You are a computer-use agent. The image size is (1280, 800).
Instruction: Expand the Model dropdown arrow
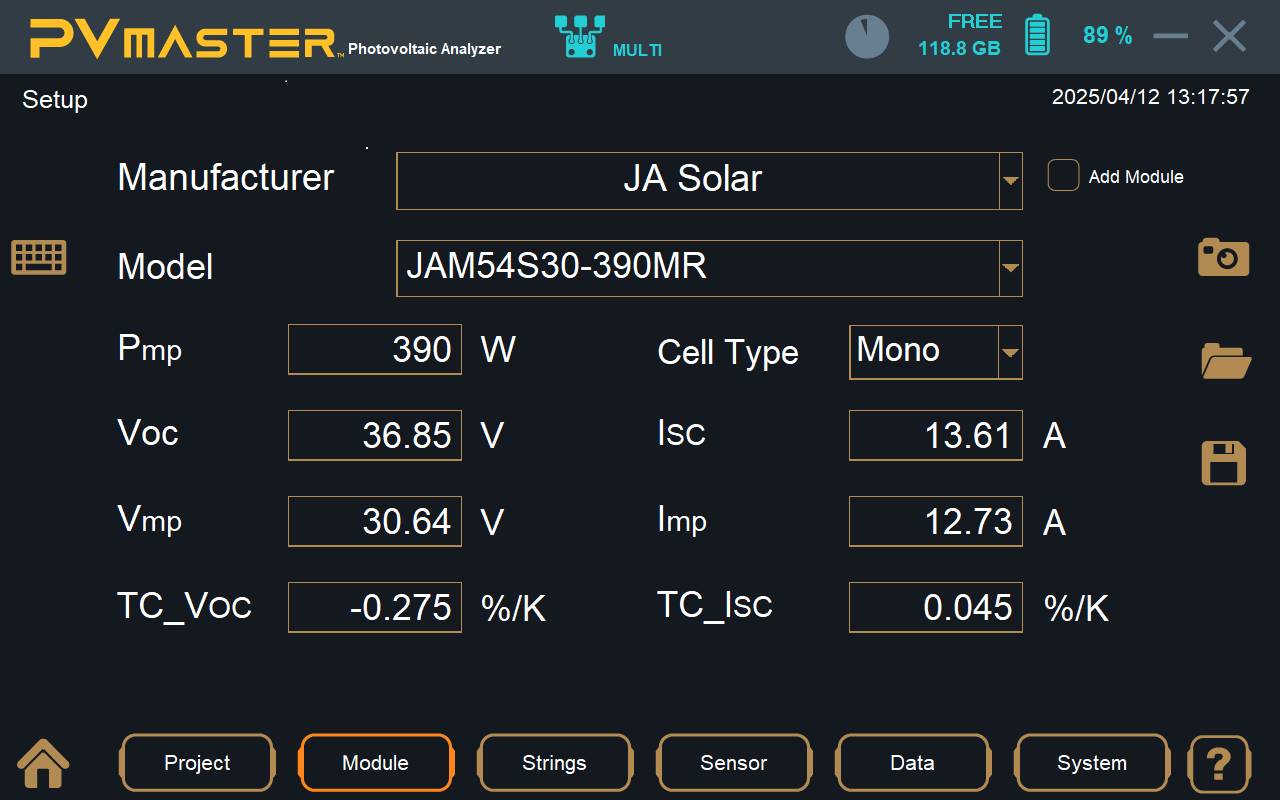(x=1011, y=268)
